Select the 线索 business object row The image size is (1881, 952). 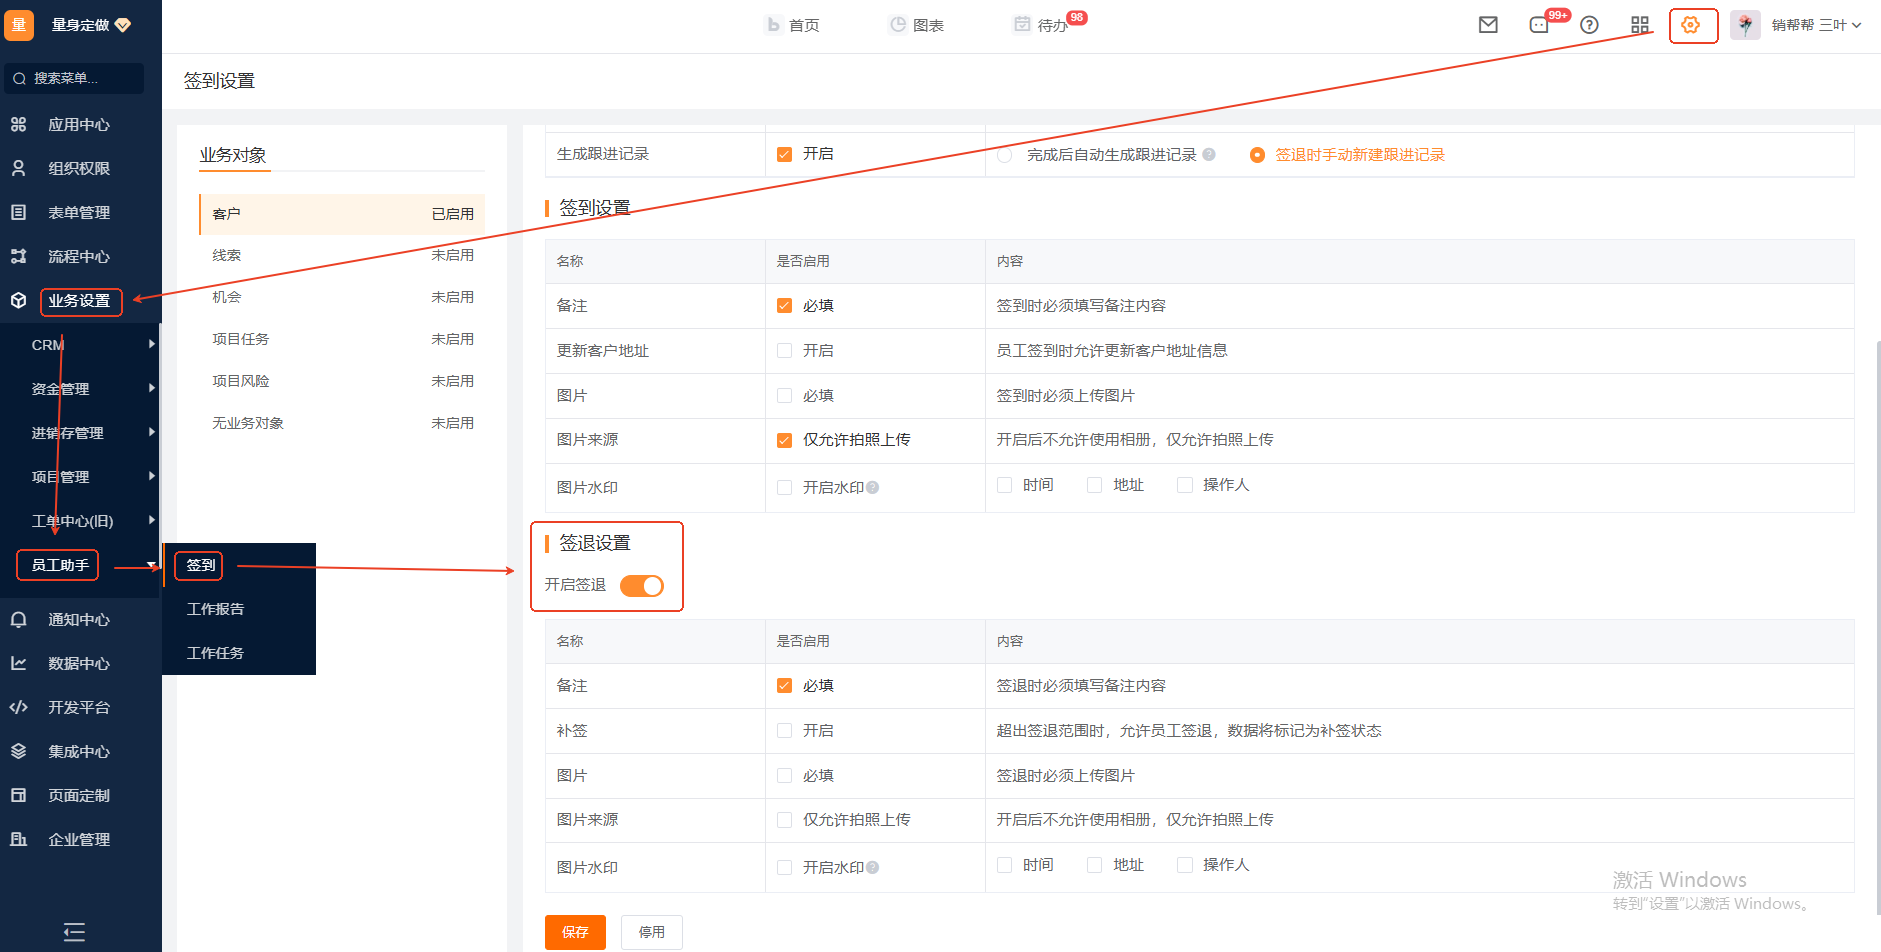point(342,256)
